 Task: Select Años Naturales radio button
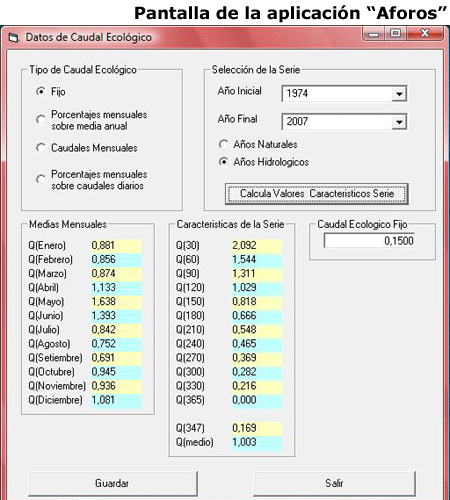click(223, 144)
